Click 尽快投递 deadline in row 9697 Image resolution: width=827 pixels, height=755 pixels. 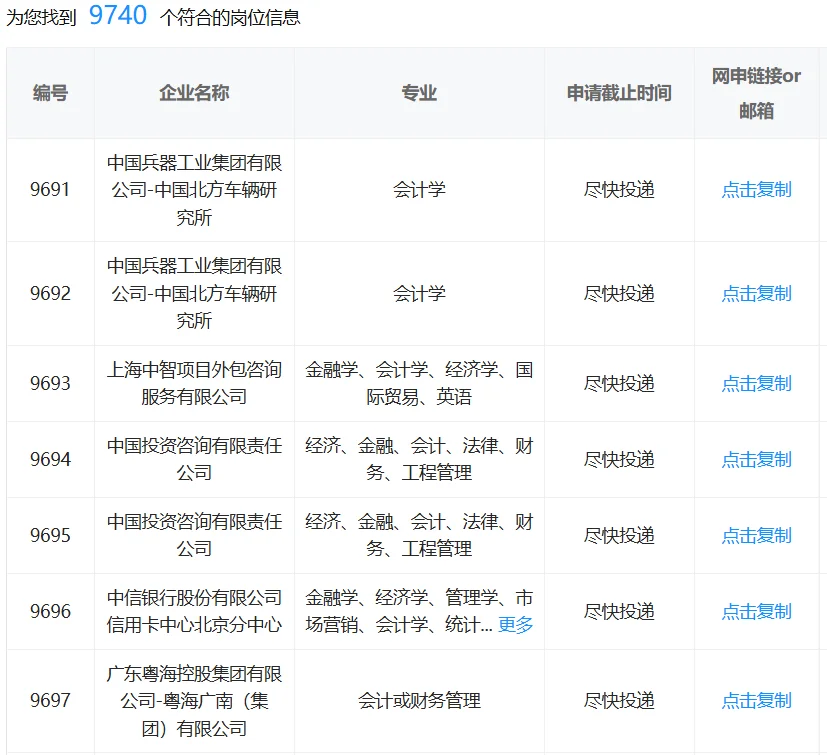pos(619,701)
